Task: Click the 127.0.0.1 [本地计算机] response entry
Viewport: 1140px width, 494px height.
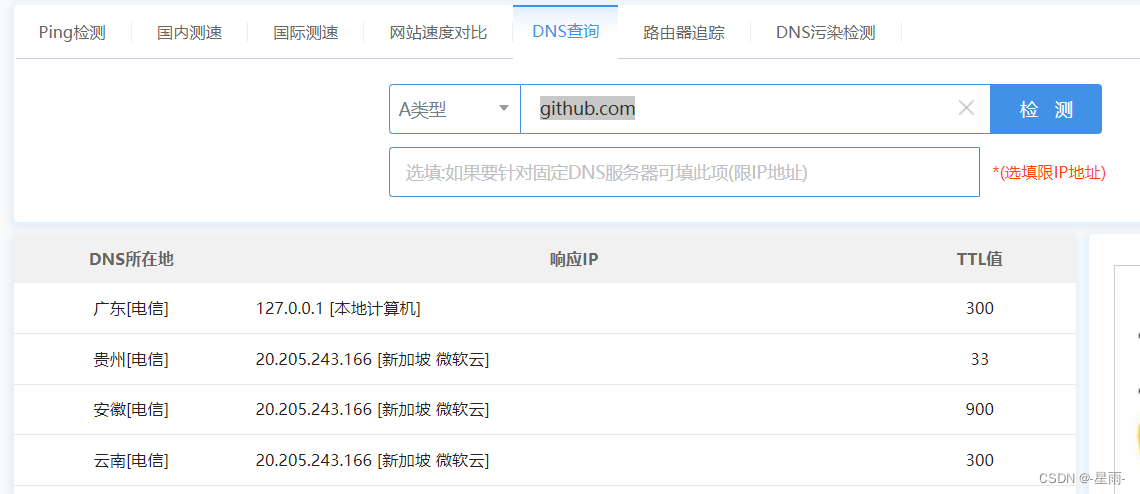Action: 338,308
